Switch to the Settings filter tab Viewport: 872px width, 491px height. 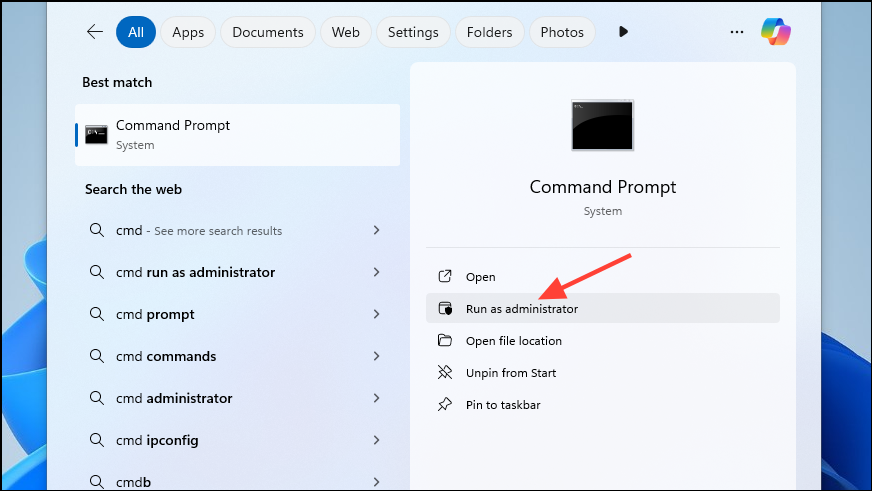tap(413, 32)
